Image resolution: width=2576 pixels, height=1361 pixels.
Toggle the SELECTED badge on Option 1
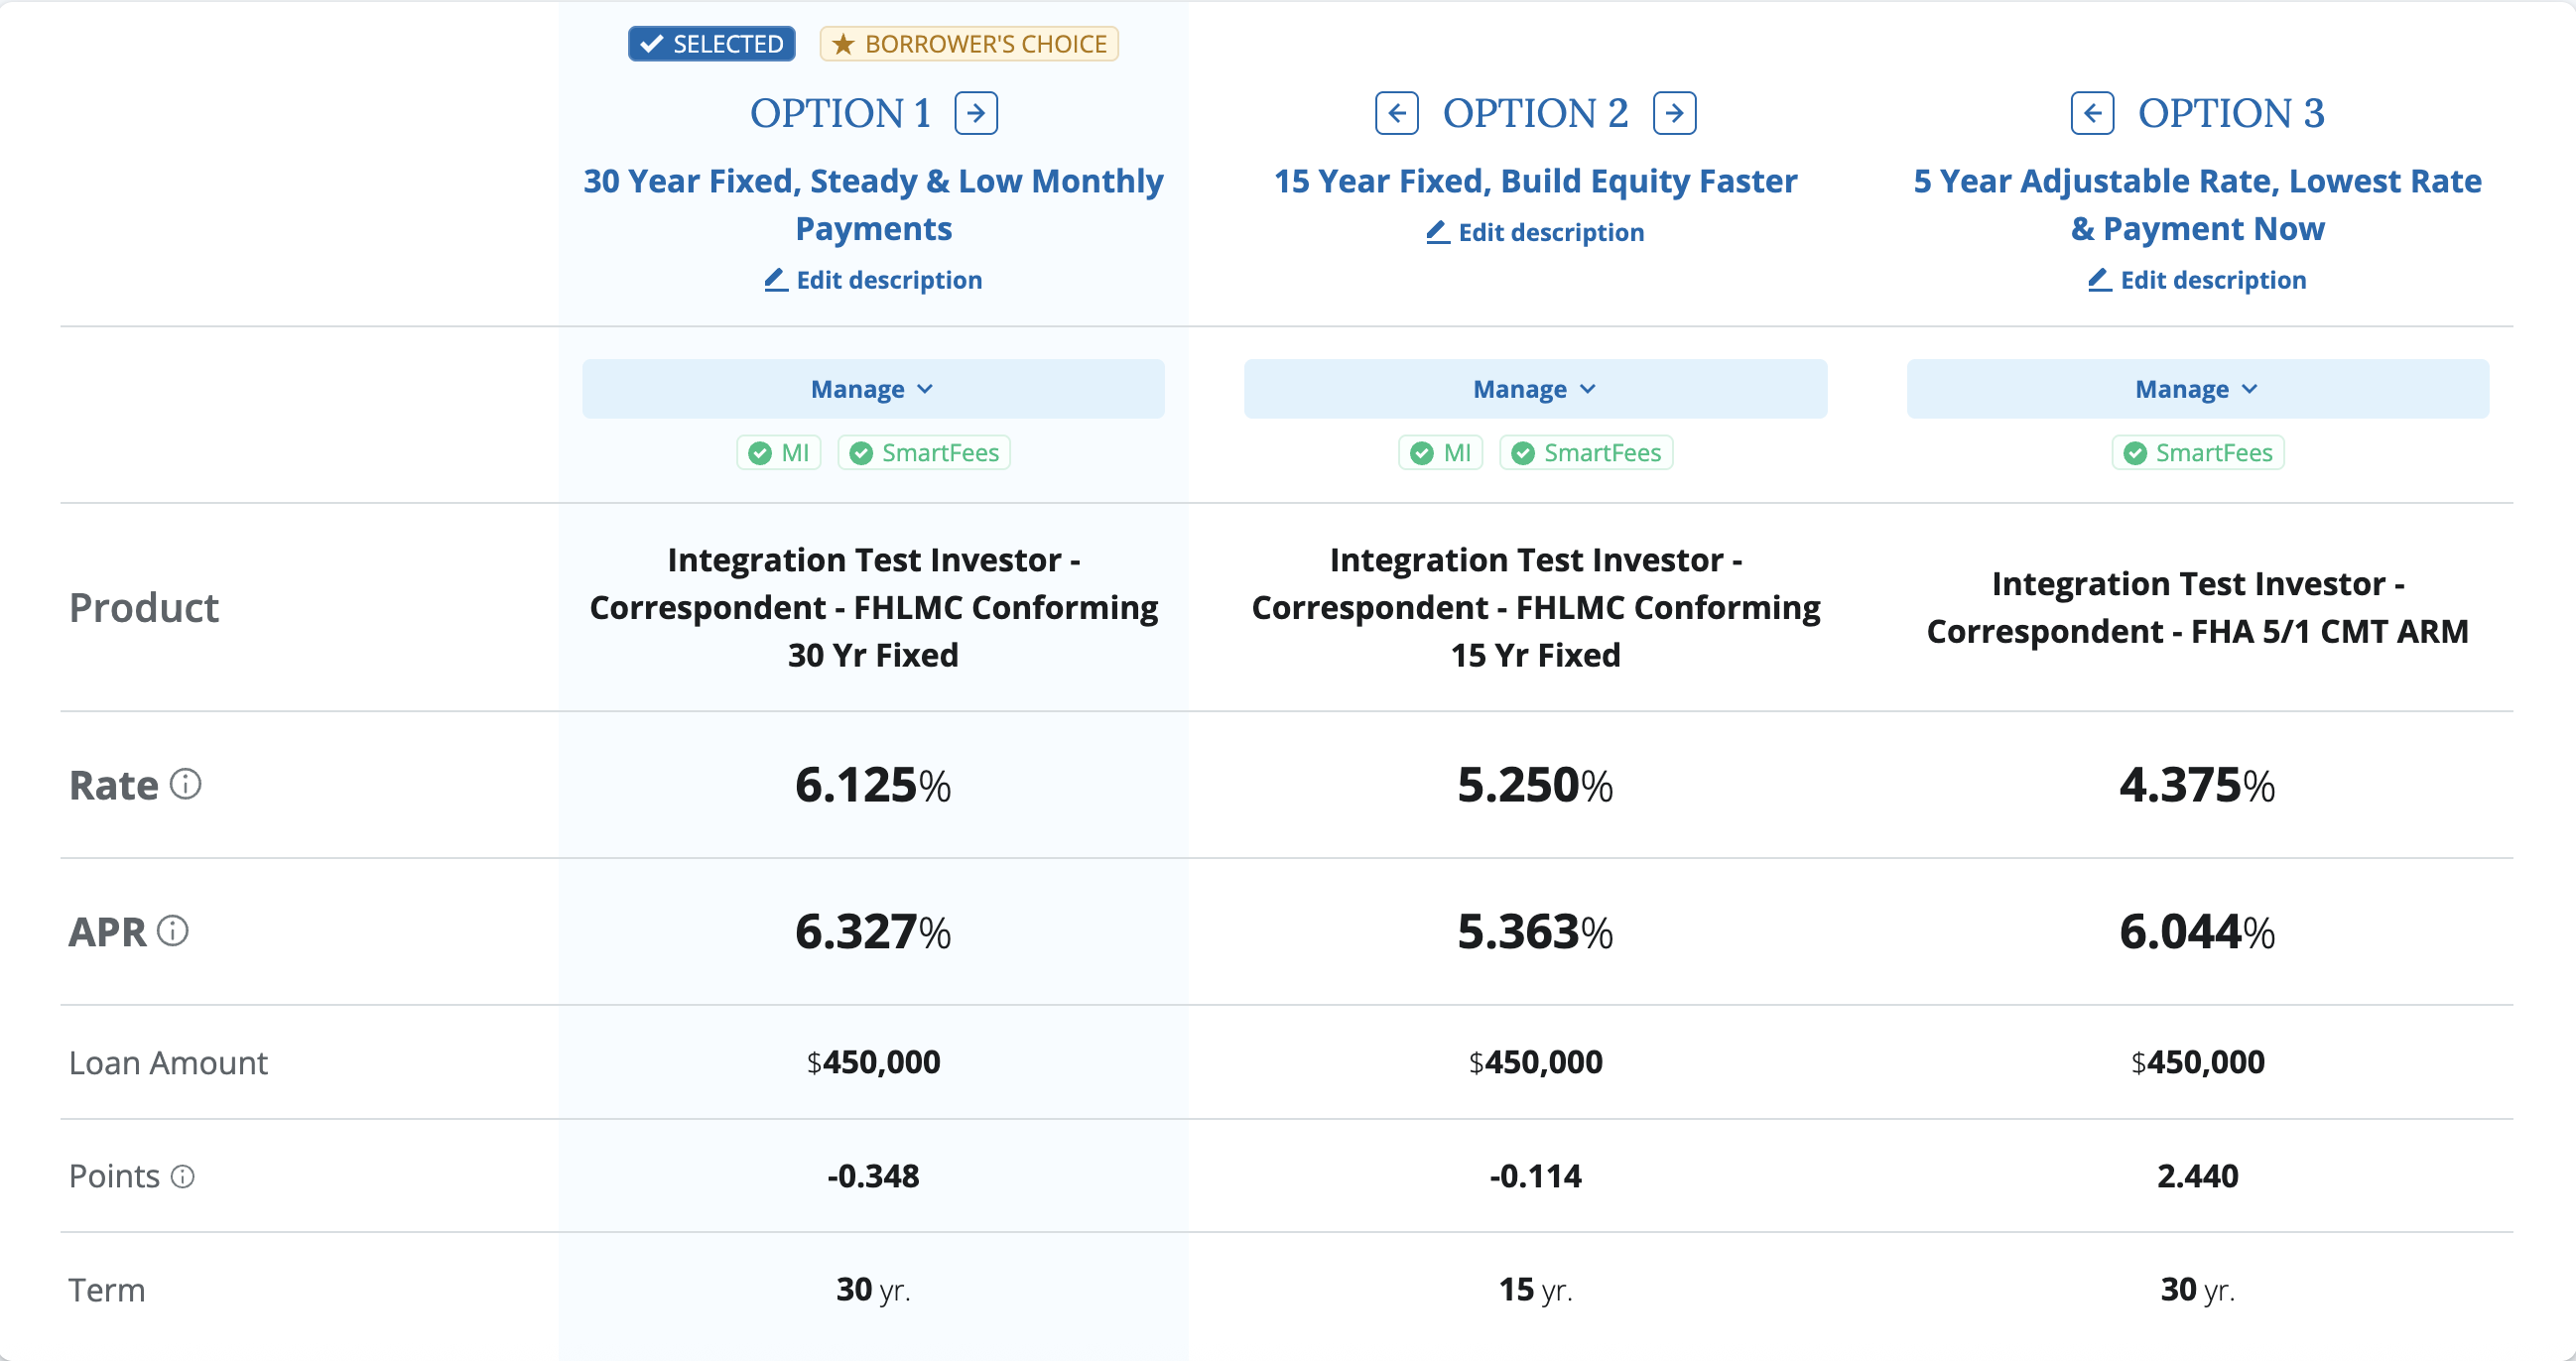[x=711, y=44]
